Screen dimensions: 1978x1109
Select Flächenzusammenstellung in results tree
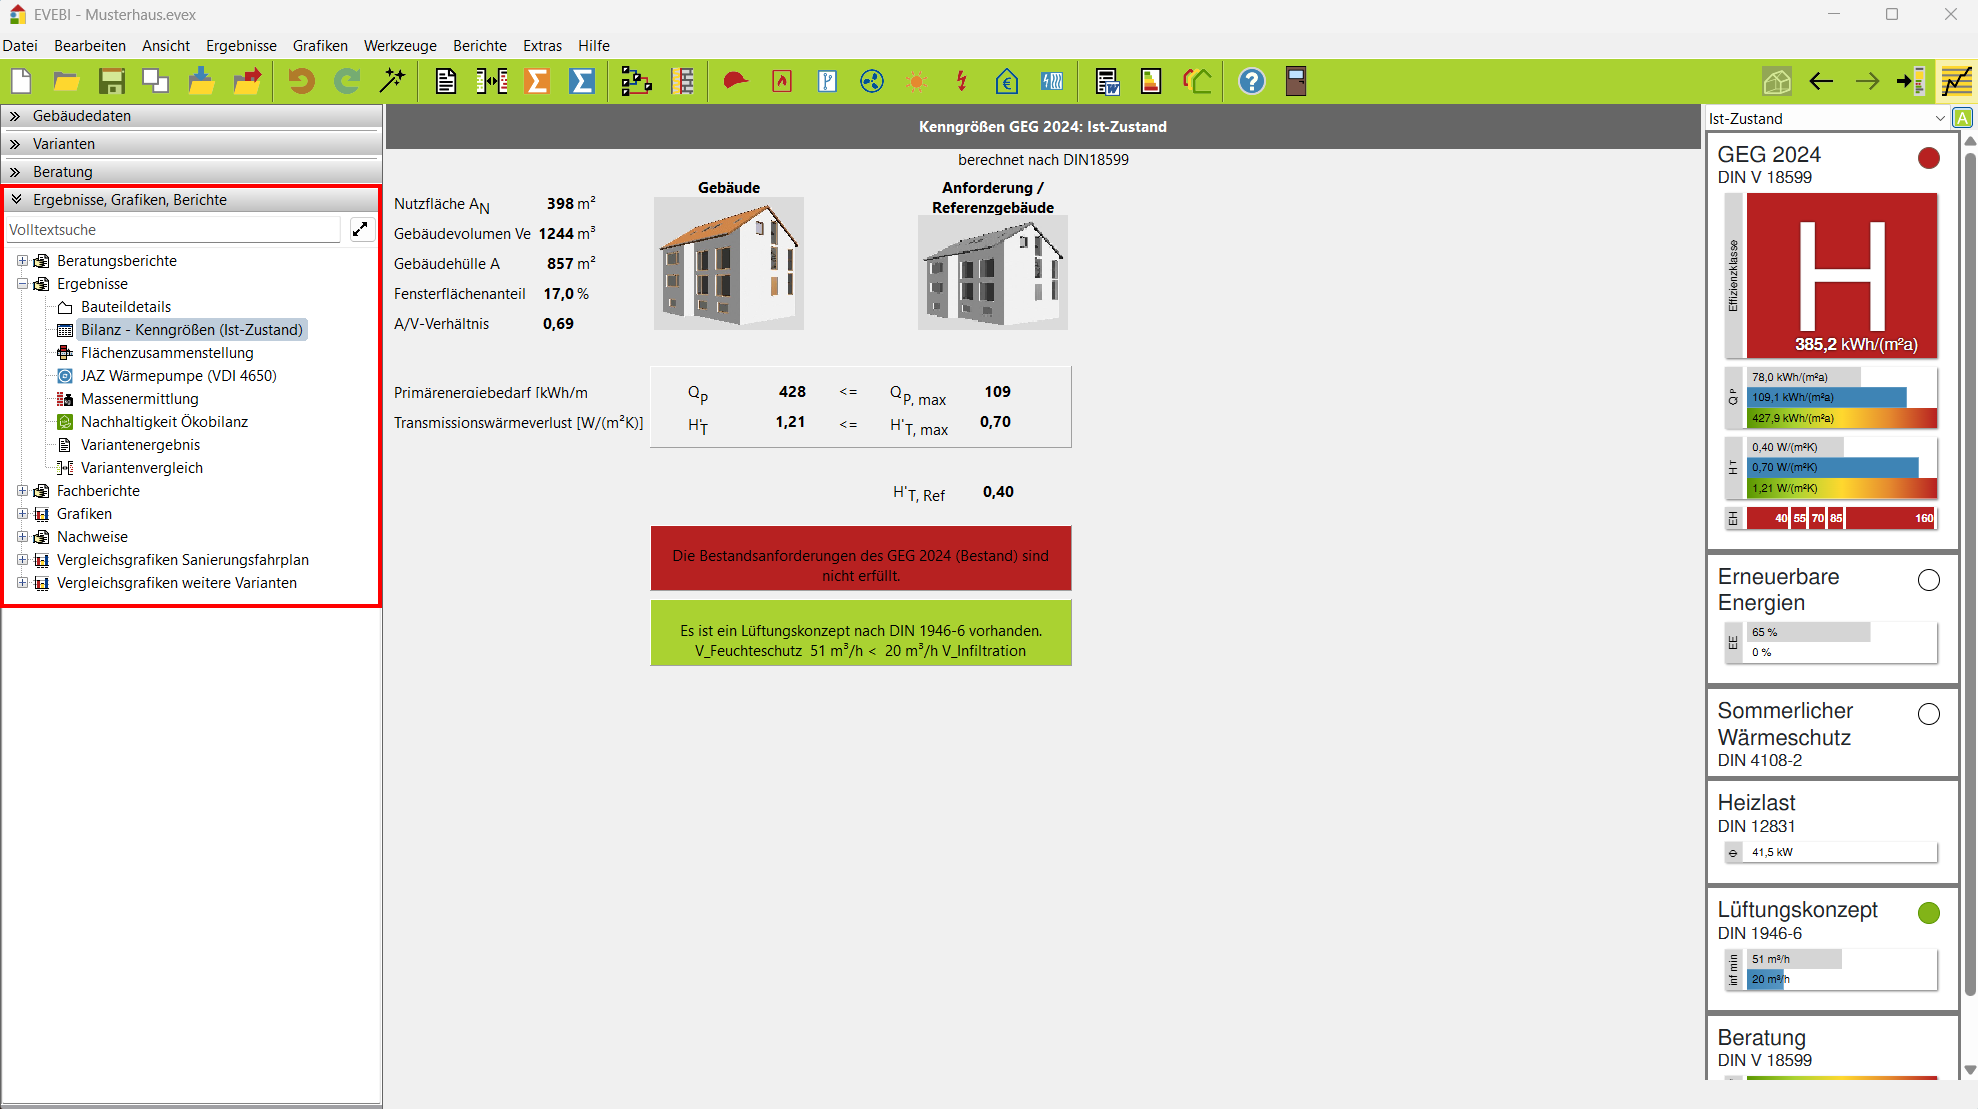coord(167,353)
